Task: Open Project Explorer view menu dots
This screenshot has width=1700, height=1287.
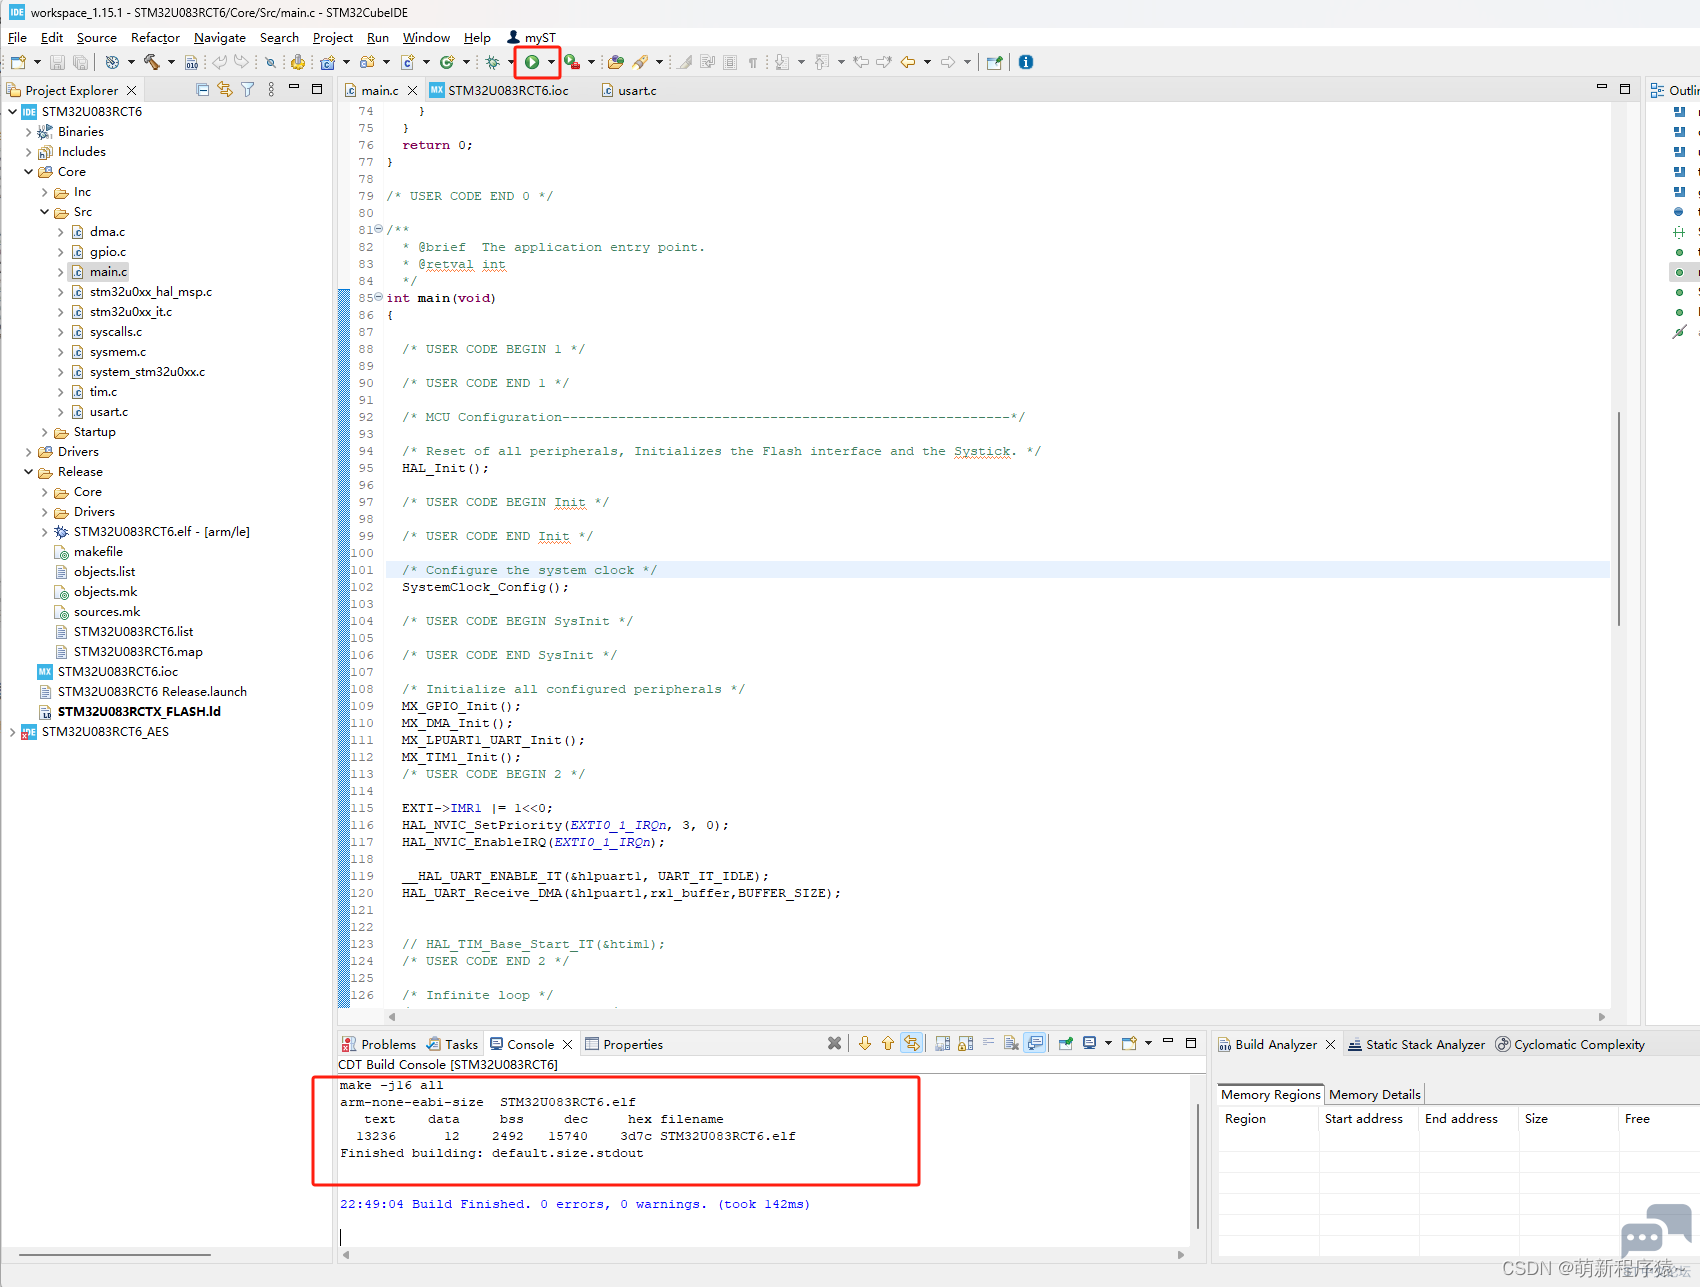Action: pos(271,90)
